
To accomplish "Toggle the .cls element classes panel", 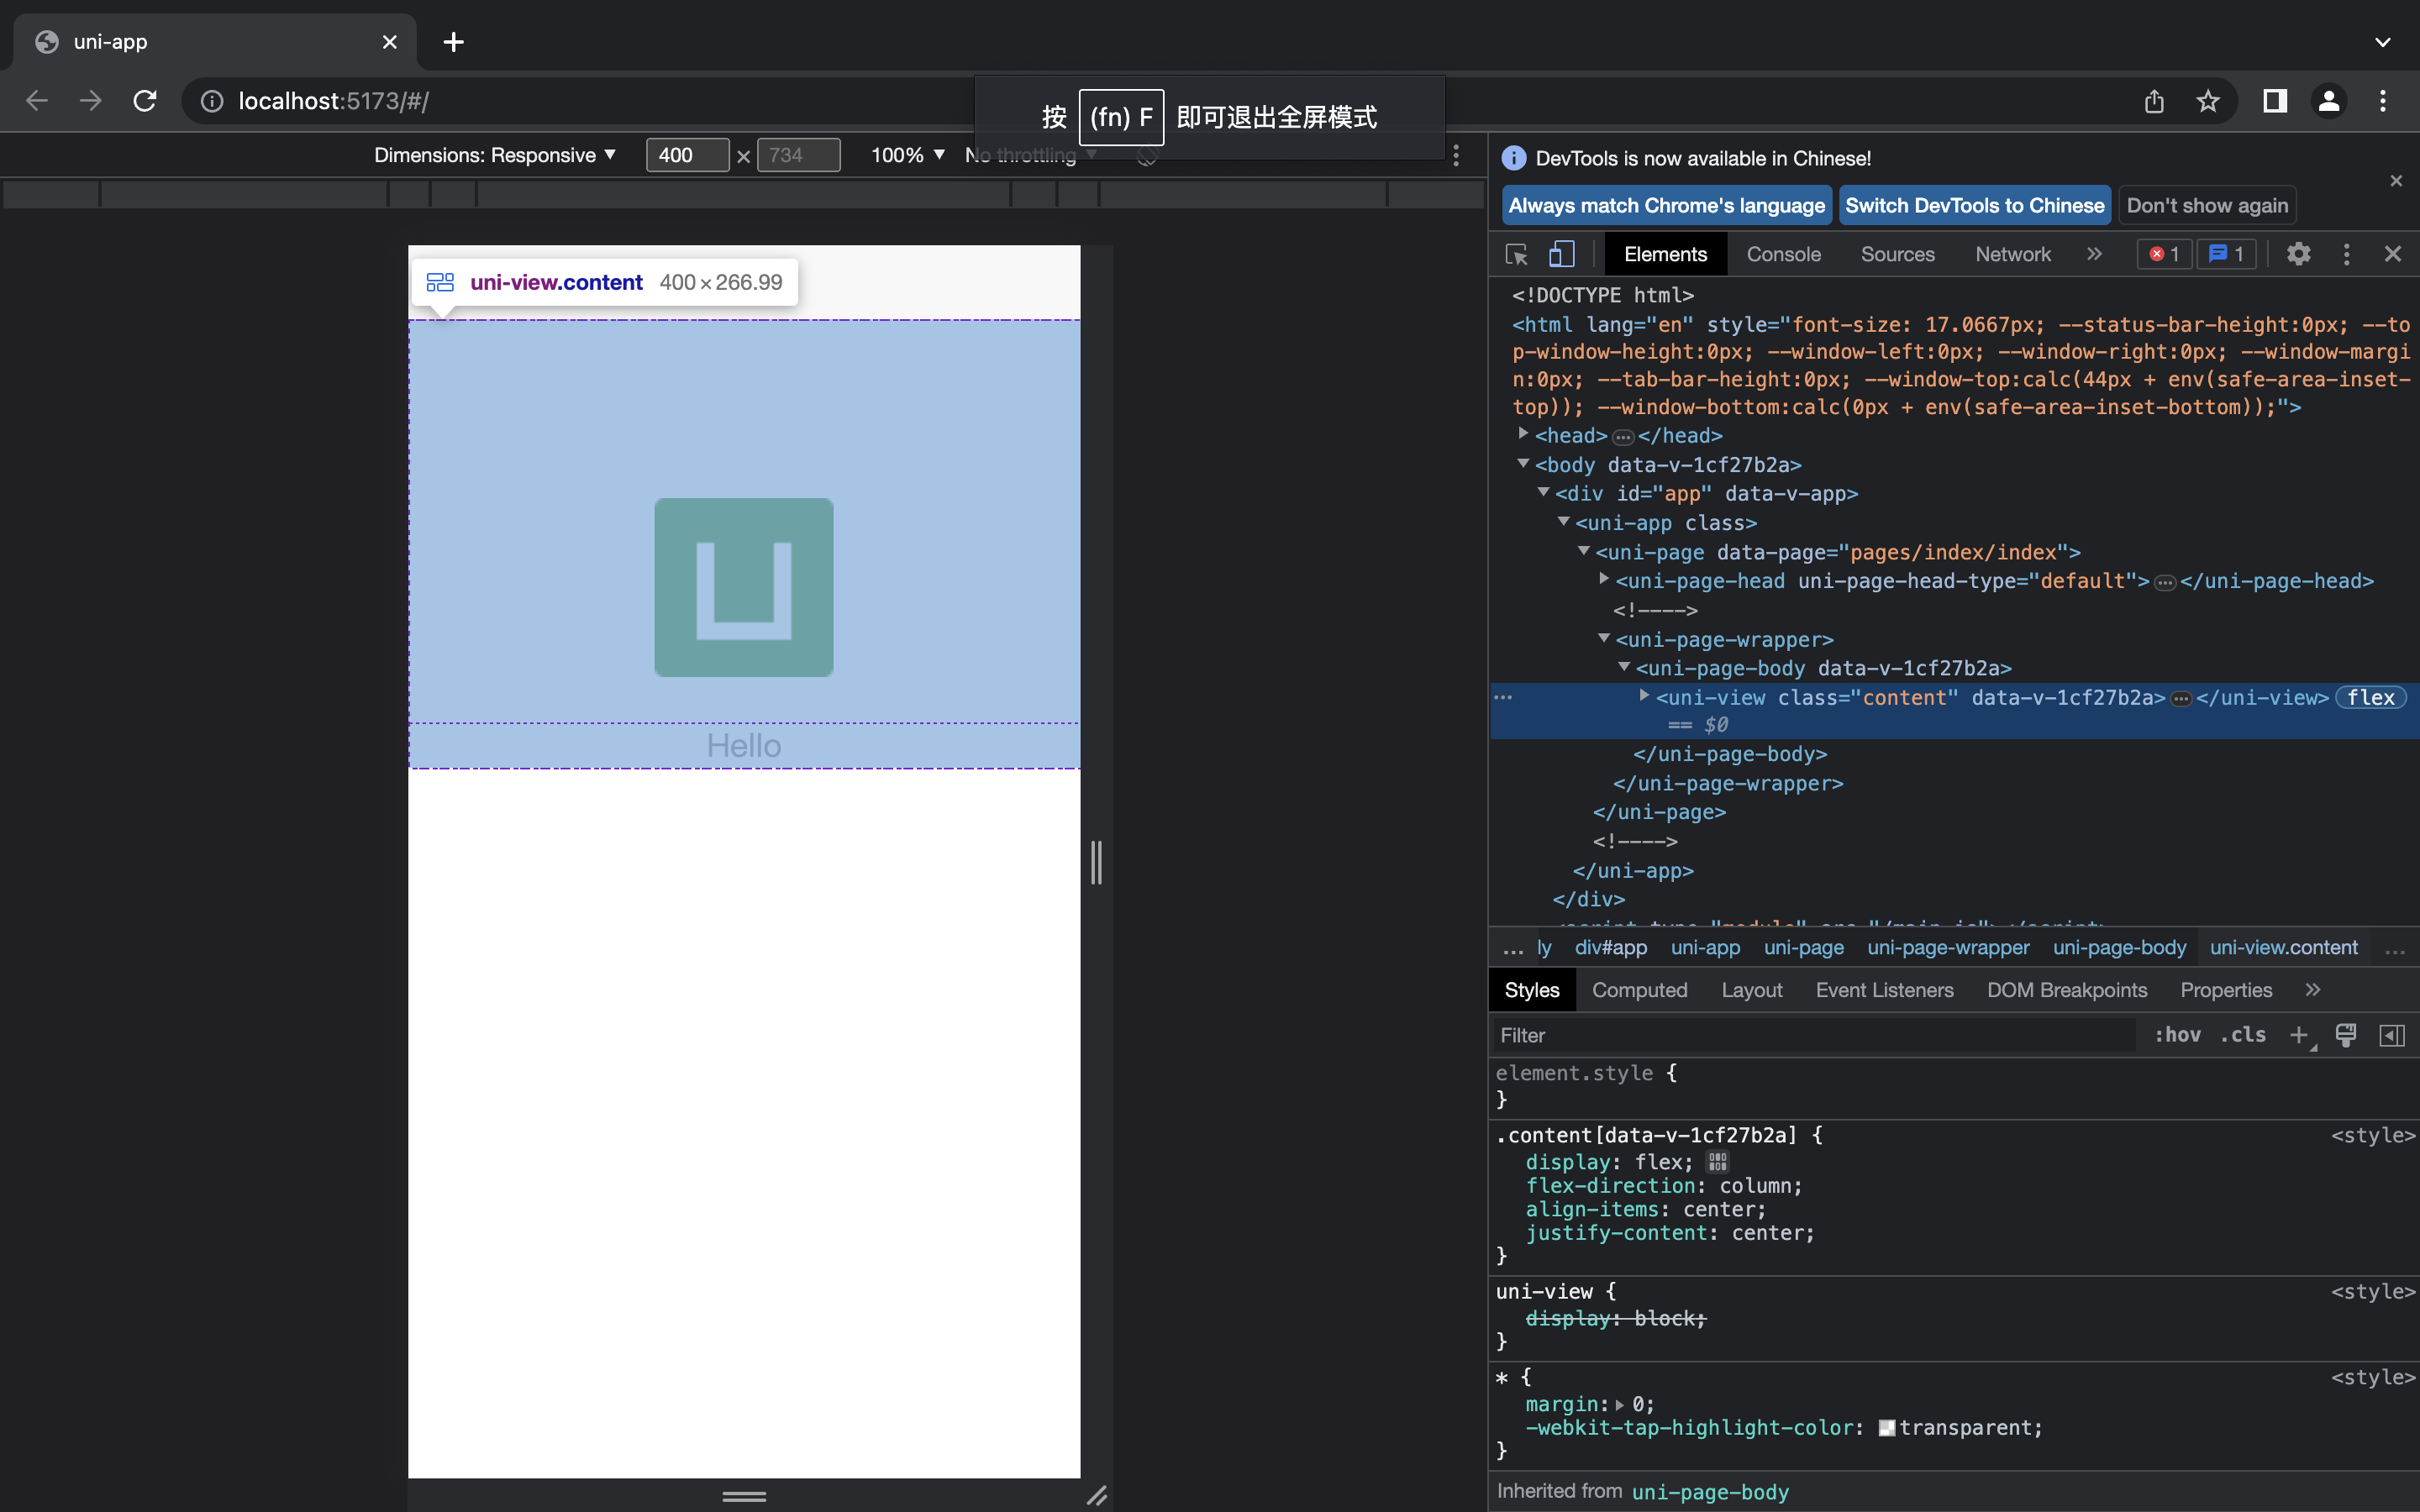I will click(2243, 1035).
